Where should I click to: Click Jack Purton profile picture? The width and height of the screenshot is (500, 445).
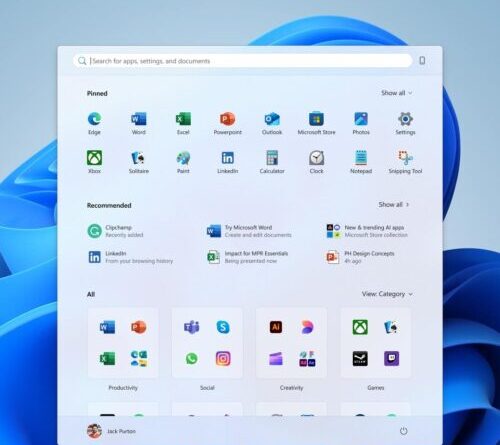[x=94, y=431]
